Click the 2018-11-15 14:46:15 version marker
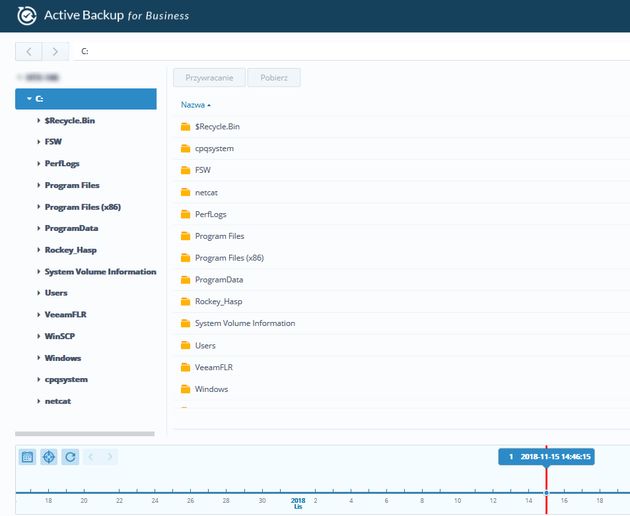Image resolution: width=630 pixels, height=516 pixels. tap(546, 457)
